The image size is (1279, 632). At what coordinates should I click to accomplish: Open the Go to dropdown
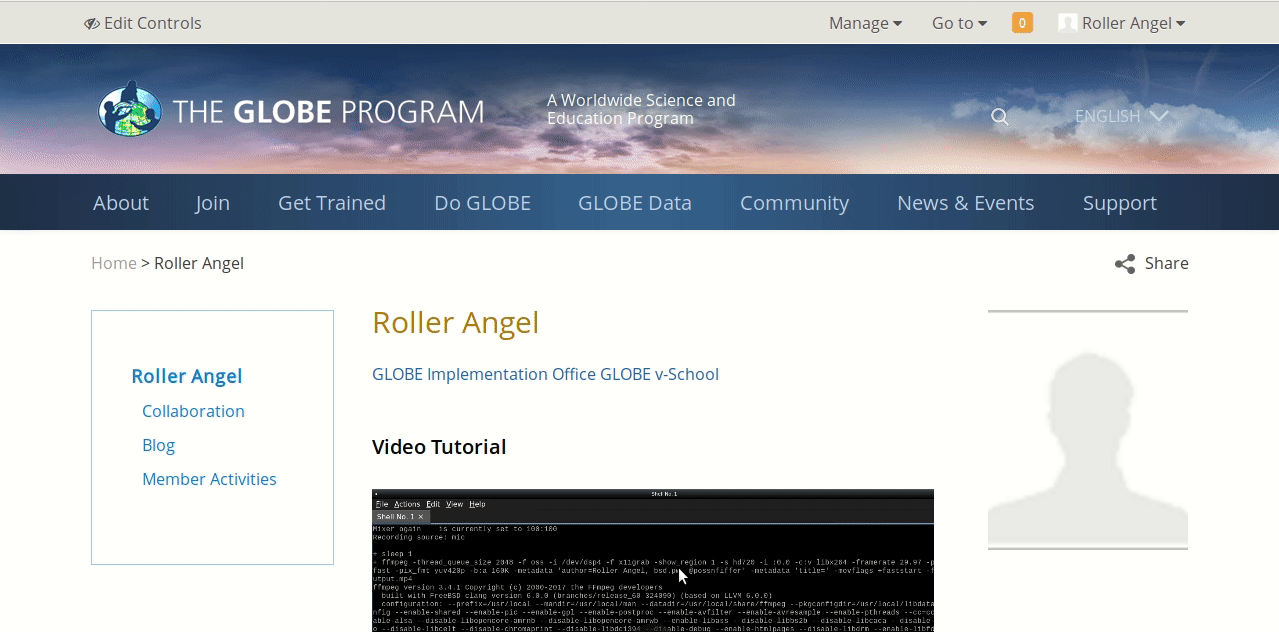coord(959,23)
